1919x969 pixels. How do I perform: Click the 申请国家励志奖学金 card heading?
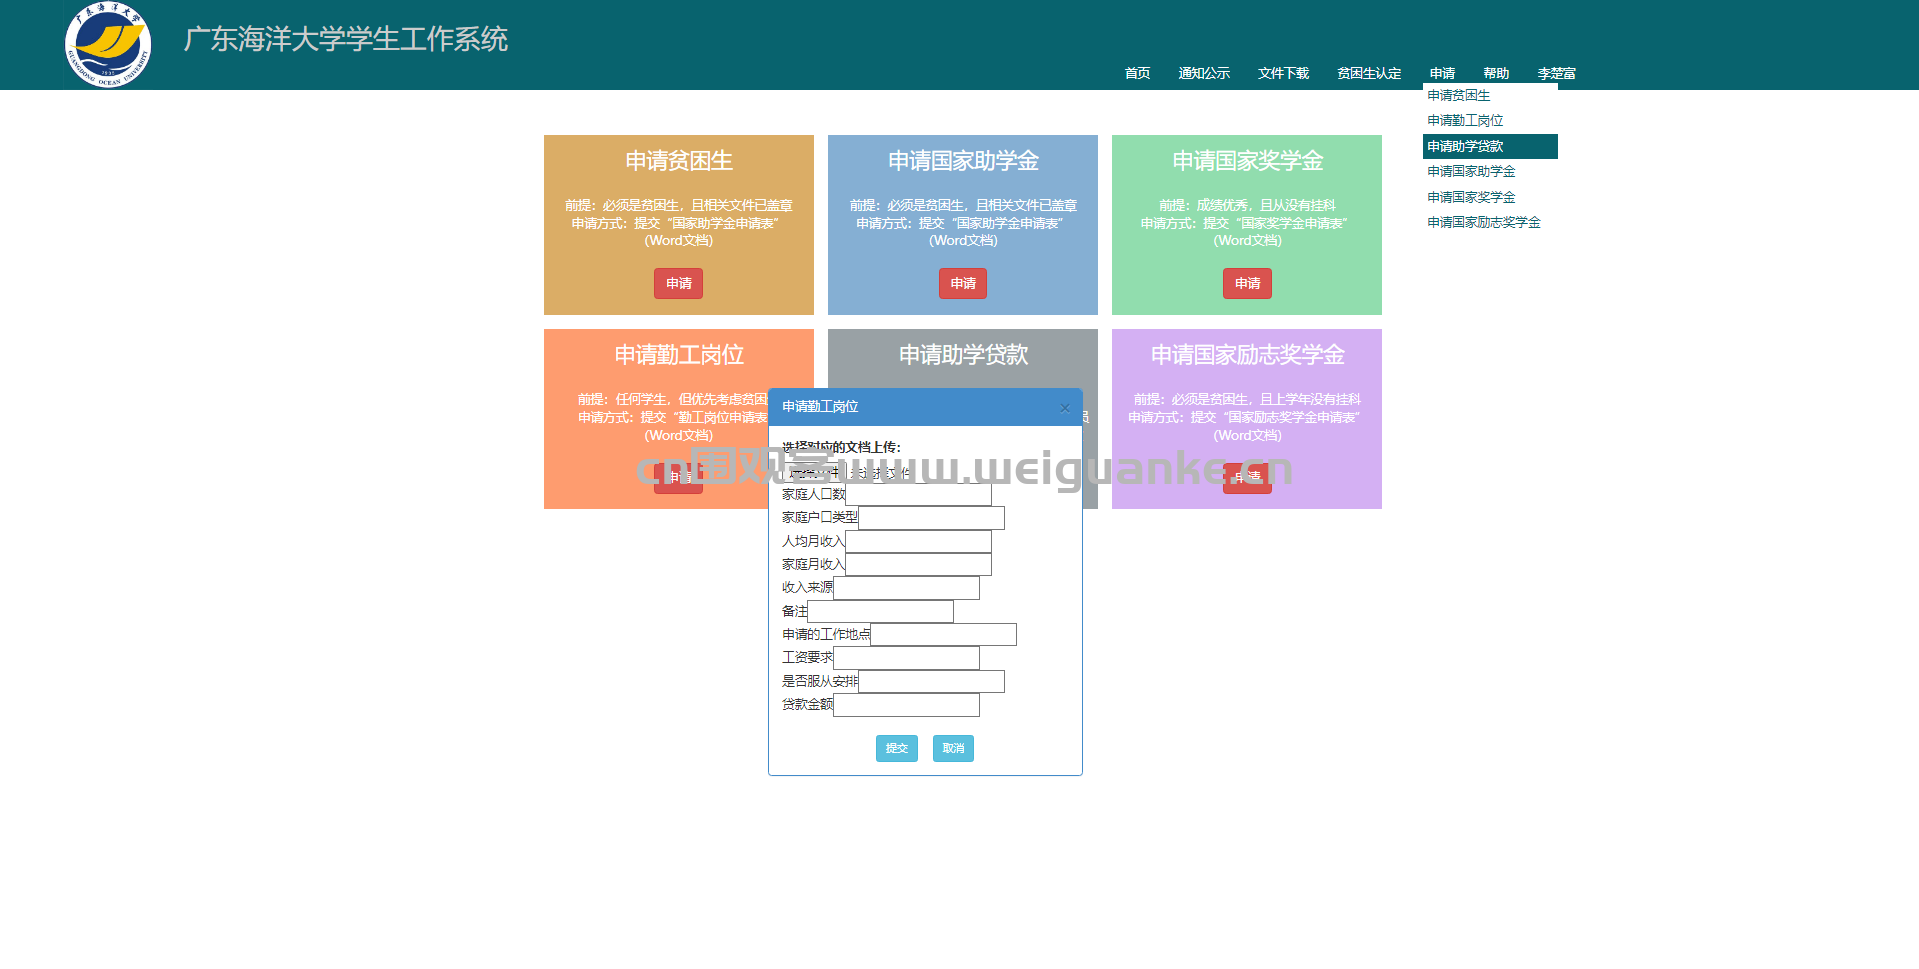[1247, 355]
